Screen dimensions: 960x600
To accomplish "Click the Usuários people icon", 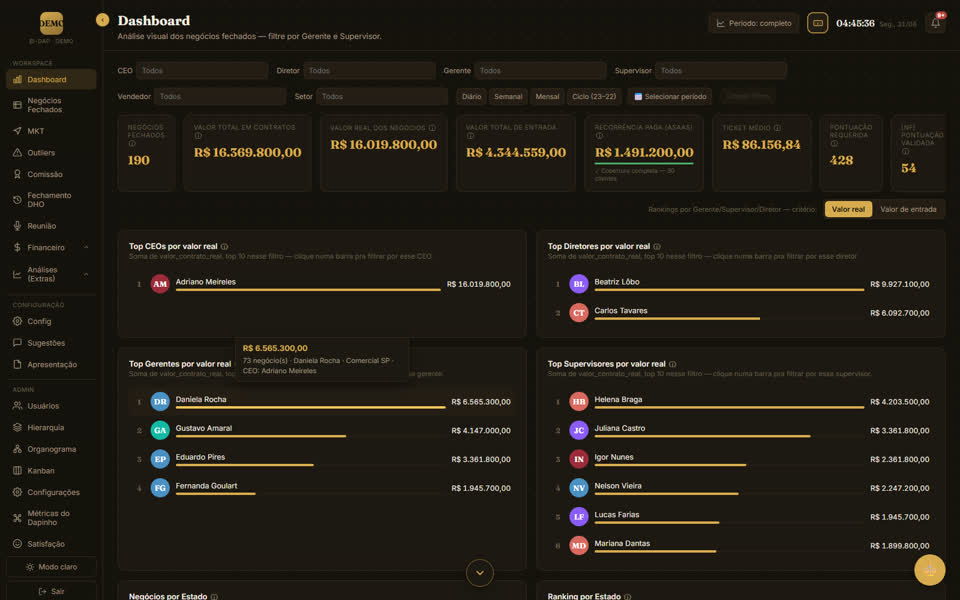I will point(17,406).
